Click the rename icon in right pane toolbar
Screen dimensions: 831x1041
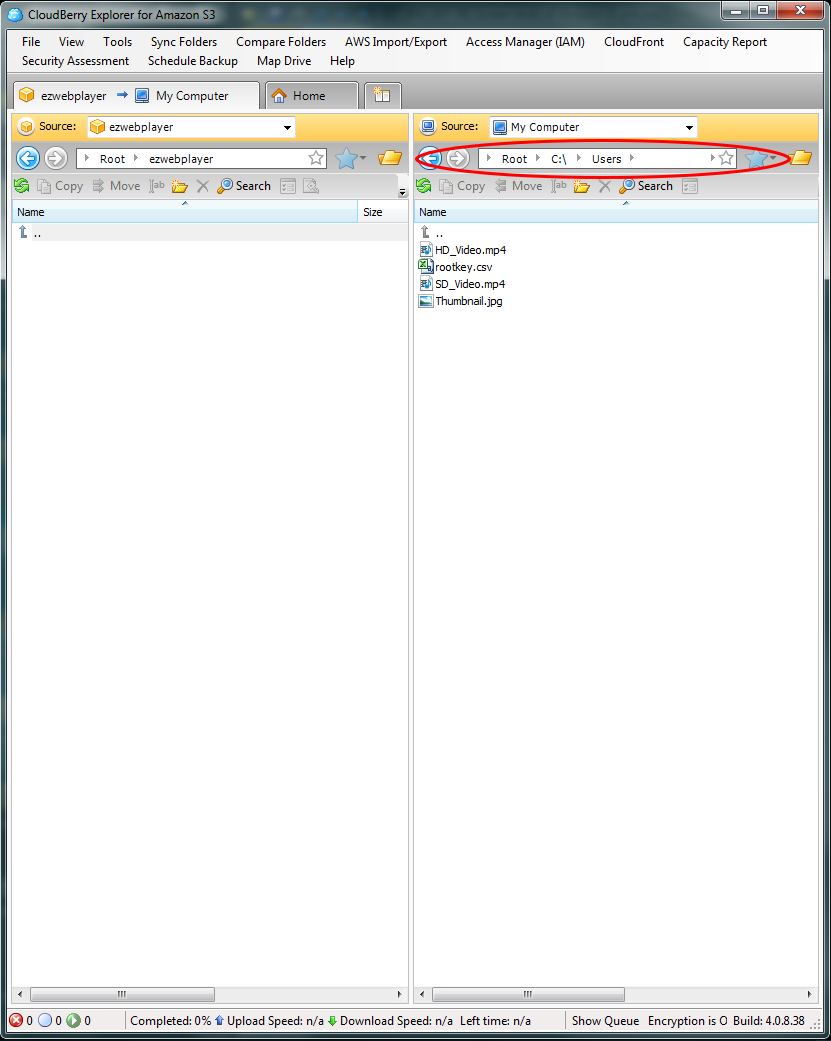pyautogui.click(x=559, y=186)
